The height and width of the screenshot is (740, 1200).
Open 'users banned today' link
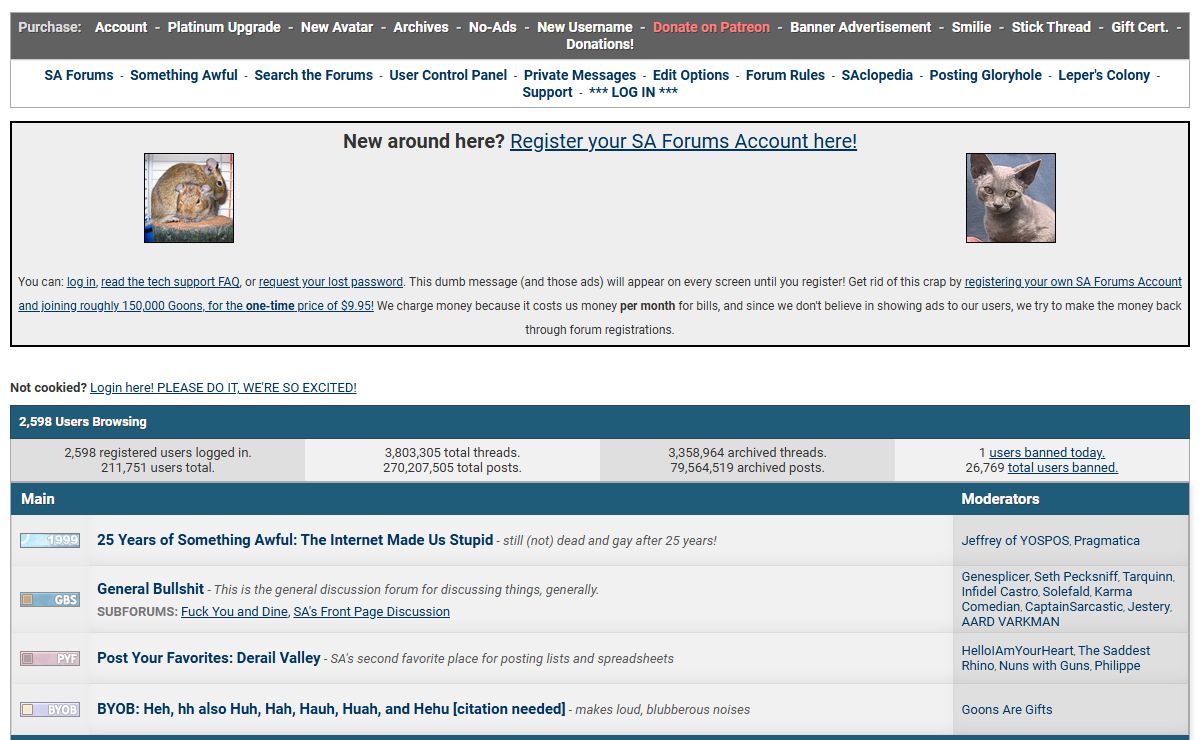1047,453
